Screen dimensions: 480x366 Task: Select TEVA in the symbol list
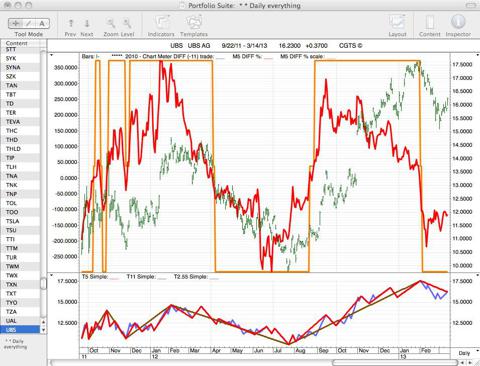point(20,122)
